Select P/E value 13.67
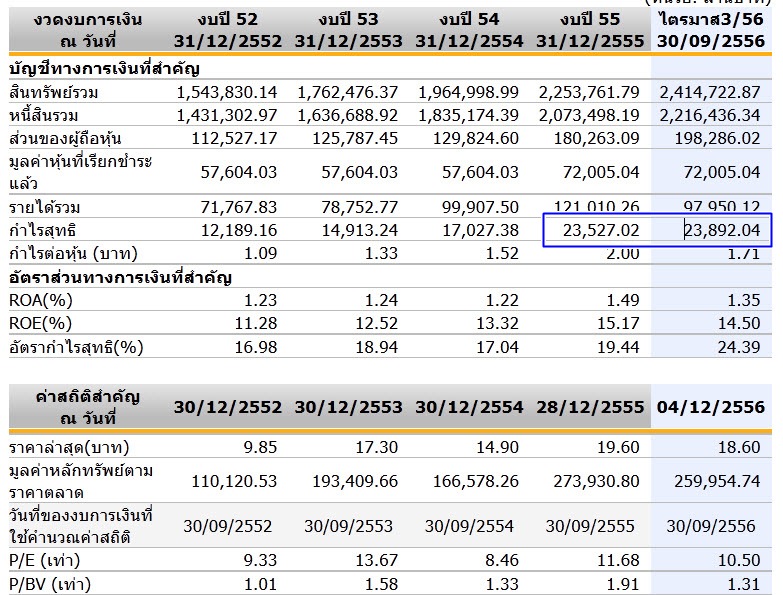Image resolution: width=783 pixels, height=595 pixels. coord(377,560)
